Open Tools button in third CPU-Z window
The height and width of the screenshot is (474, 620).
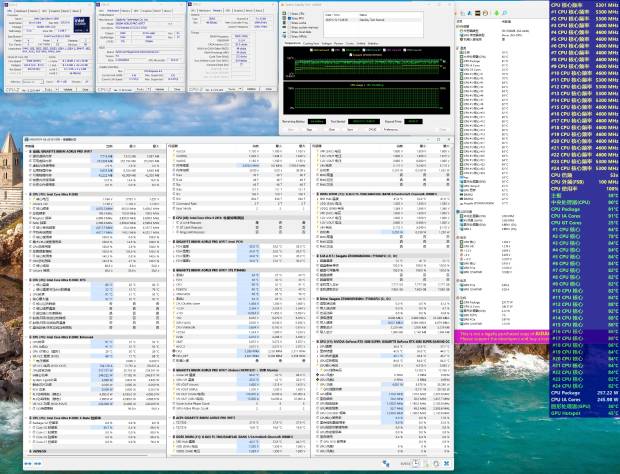pos(232,89)
